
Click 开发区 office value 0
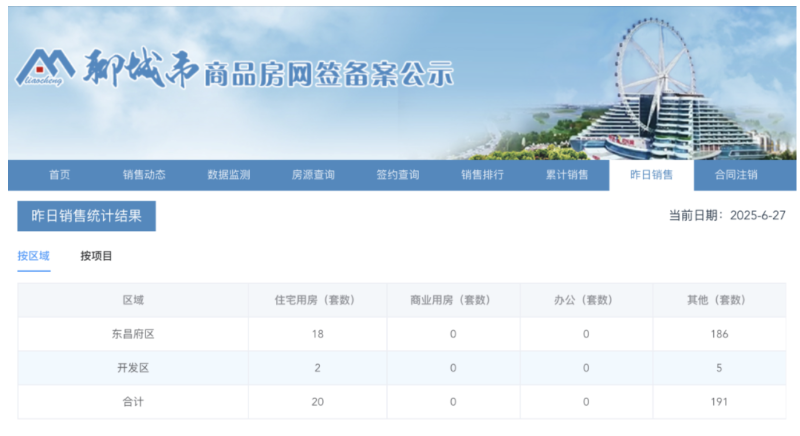click(586, 368)
